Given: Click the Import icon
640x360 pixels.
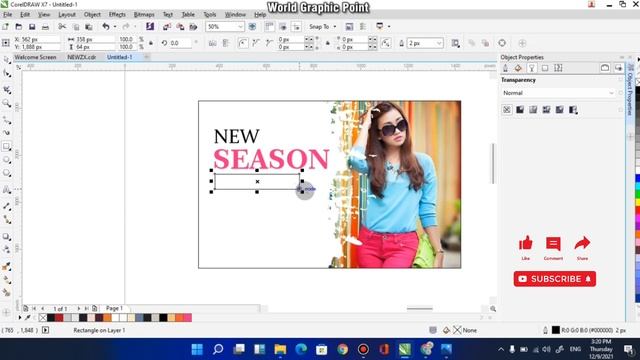Looking at the screenshot, I should click(x=167, y=27).
